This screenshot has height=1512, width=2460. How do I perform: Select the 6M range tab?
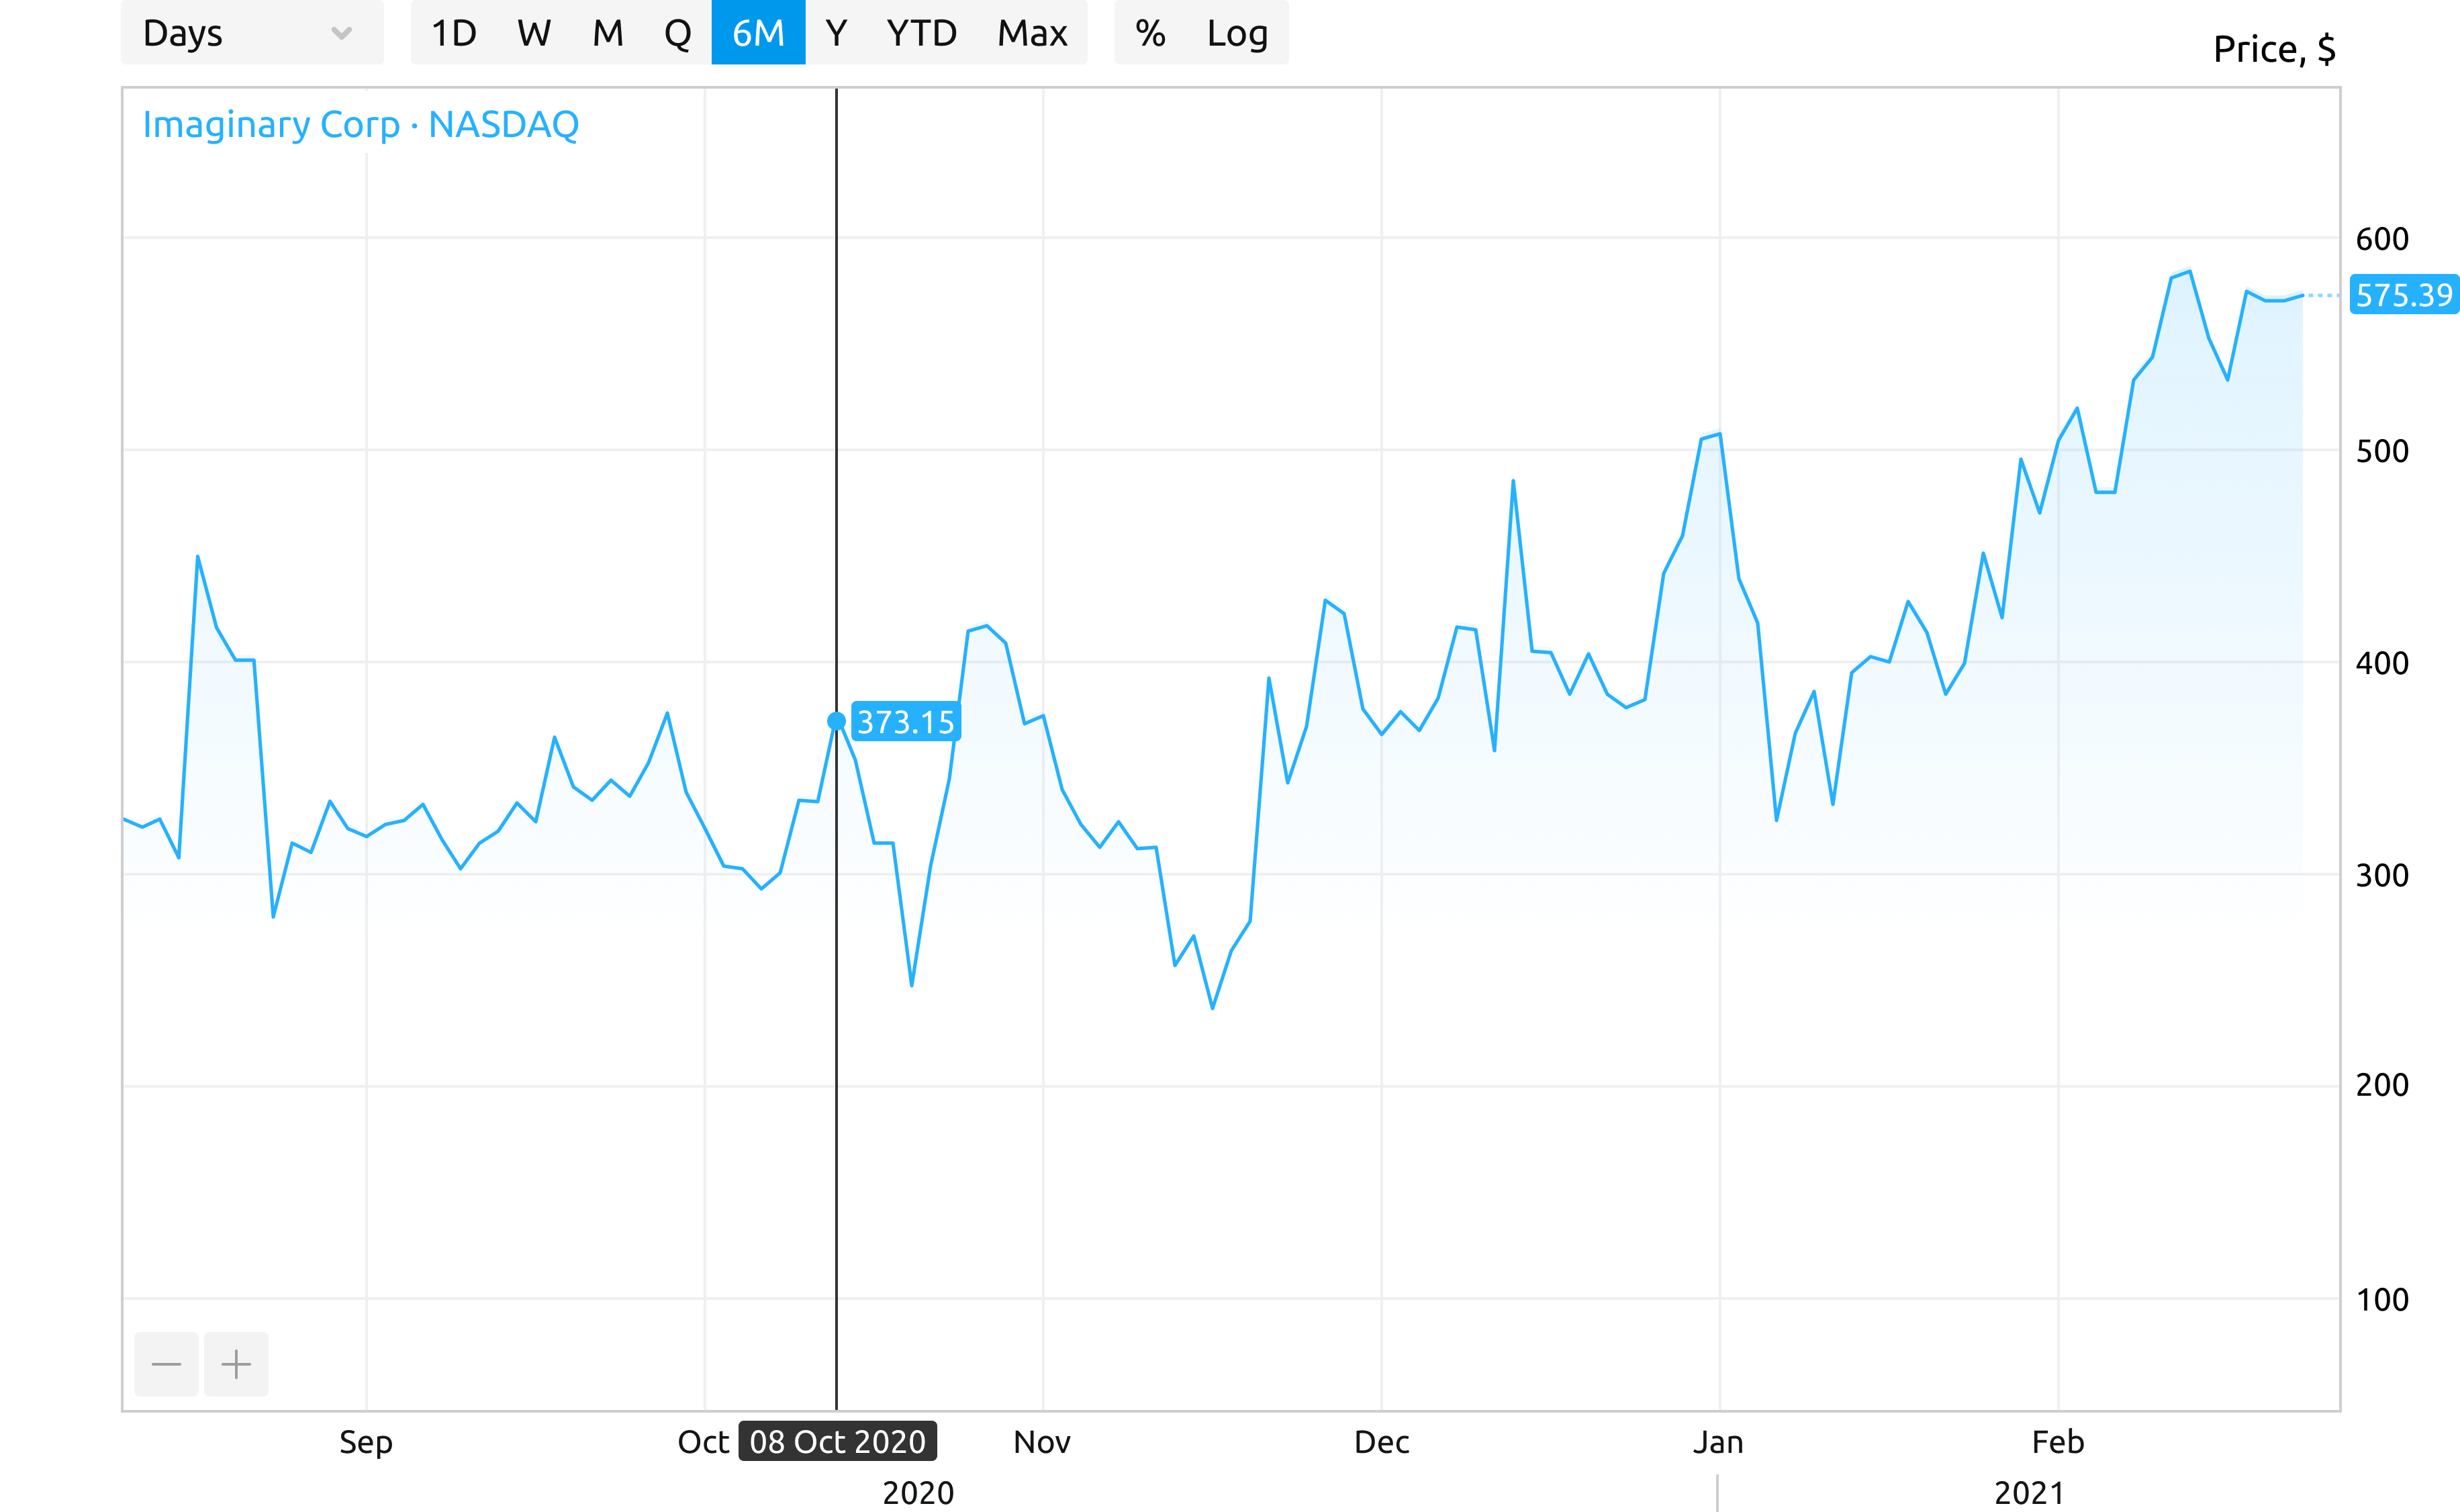pos(758,33)
